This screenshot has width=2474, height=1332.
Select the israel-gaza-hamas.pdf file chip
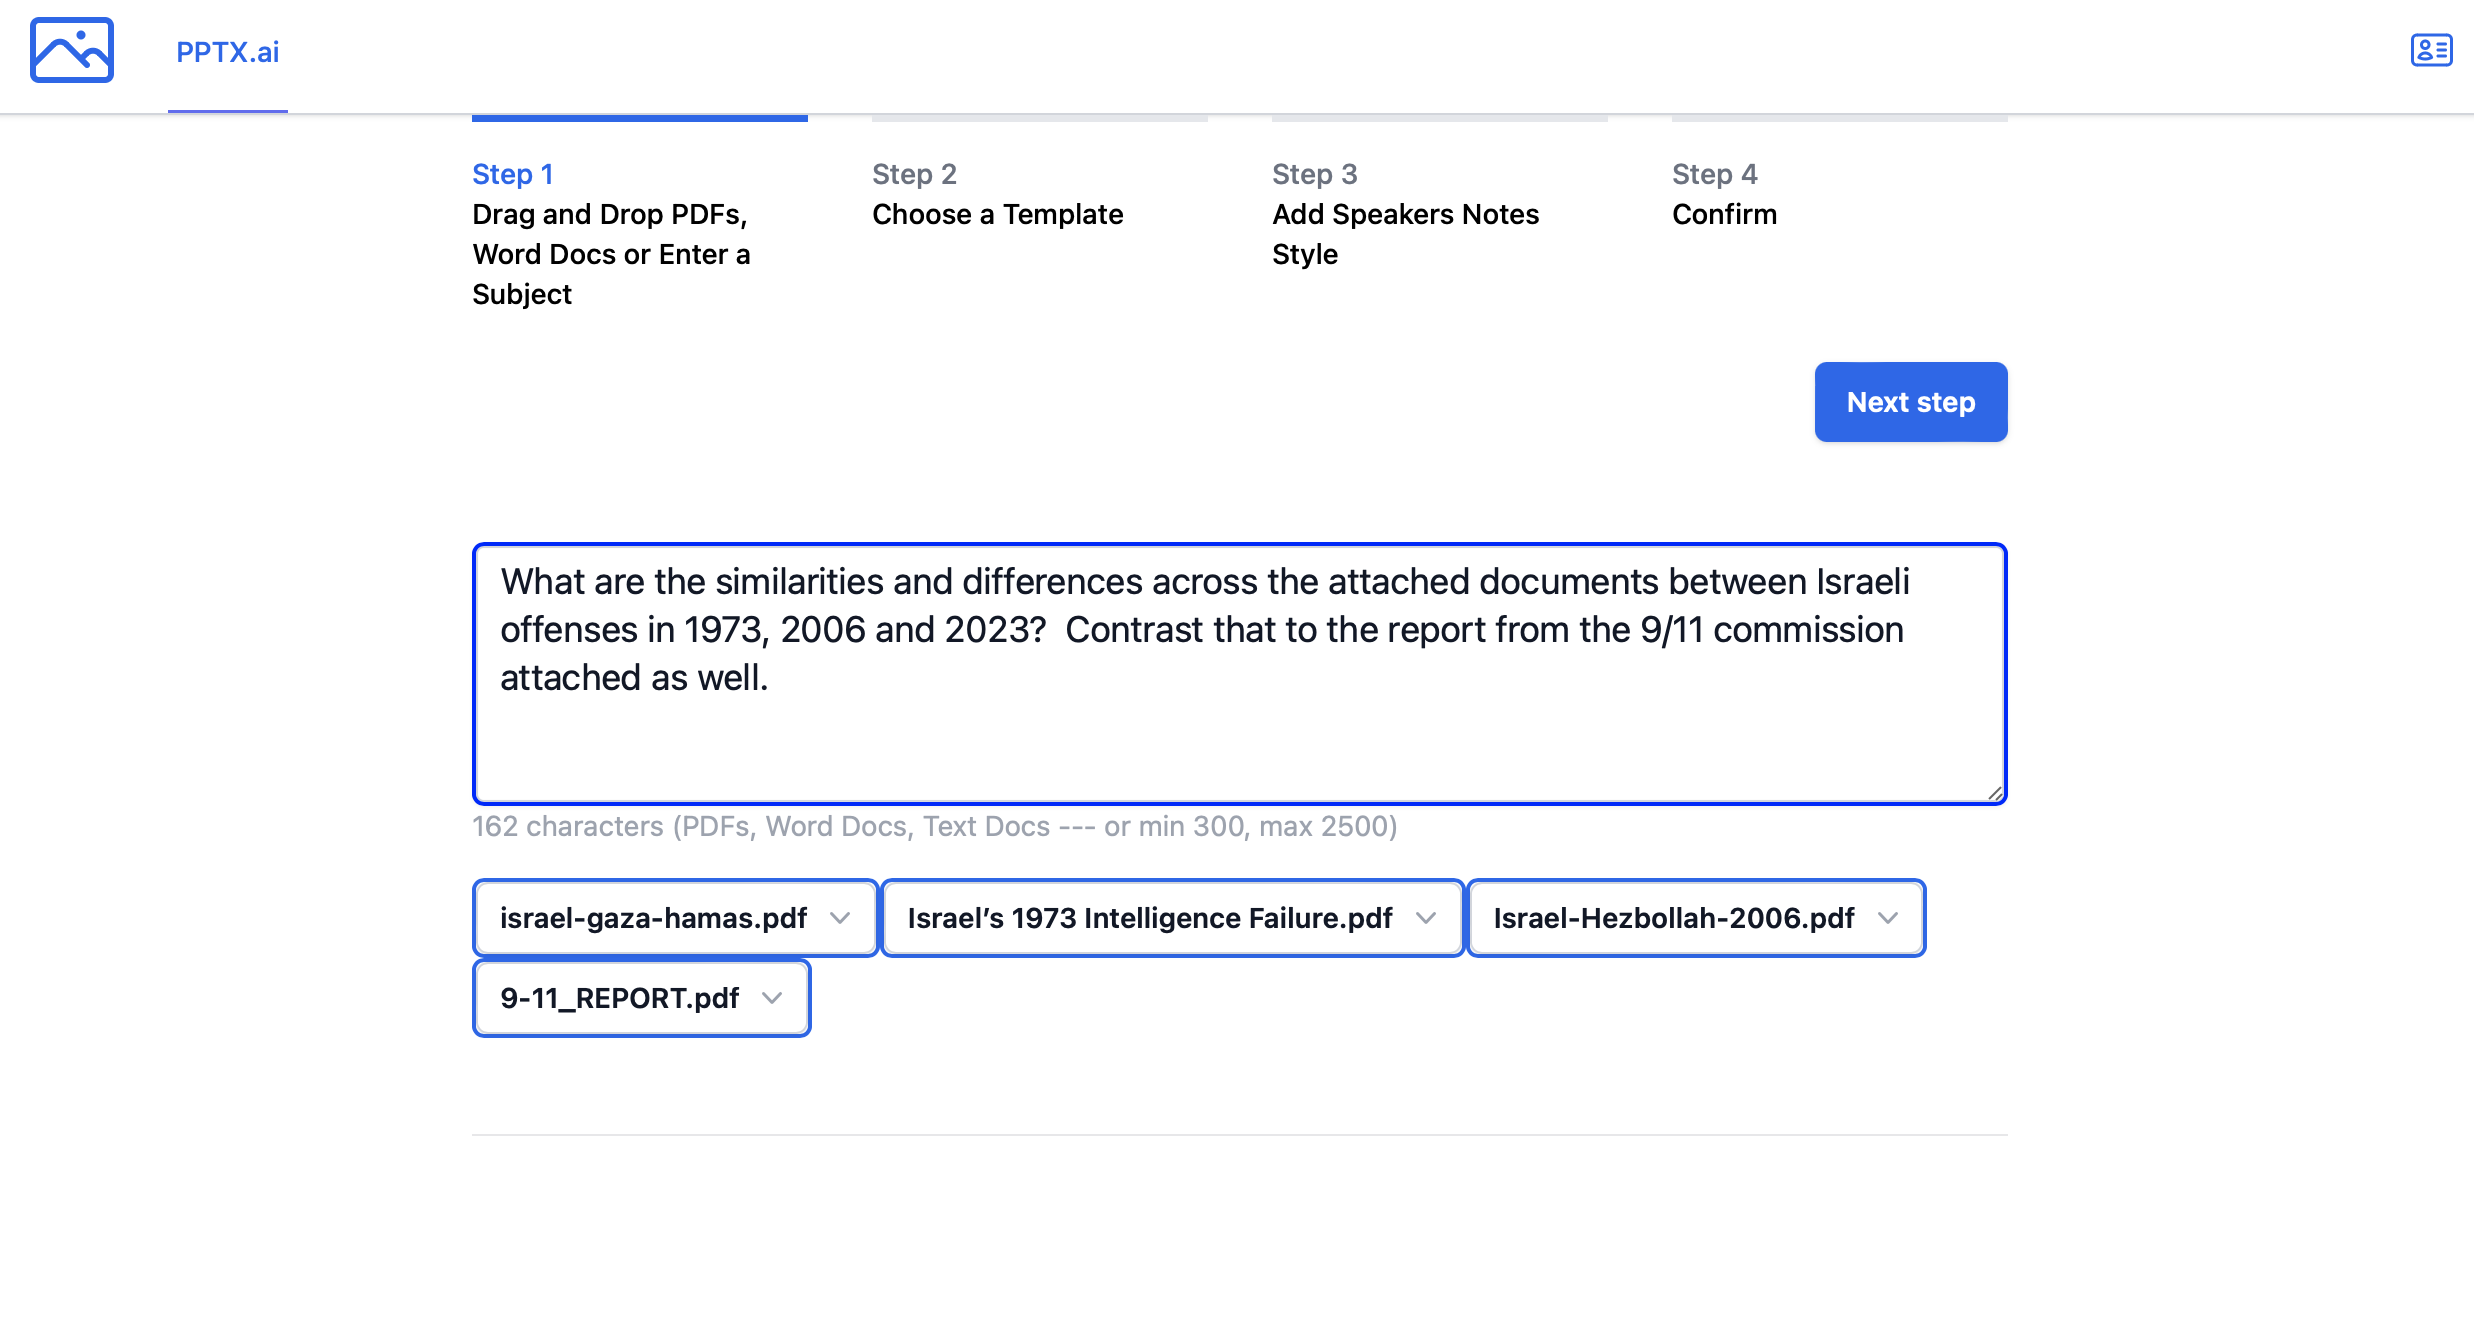(653, 918)
